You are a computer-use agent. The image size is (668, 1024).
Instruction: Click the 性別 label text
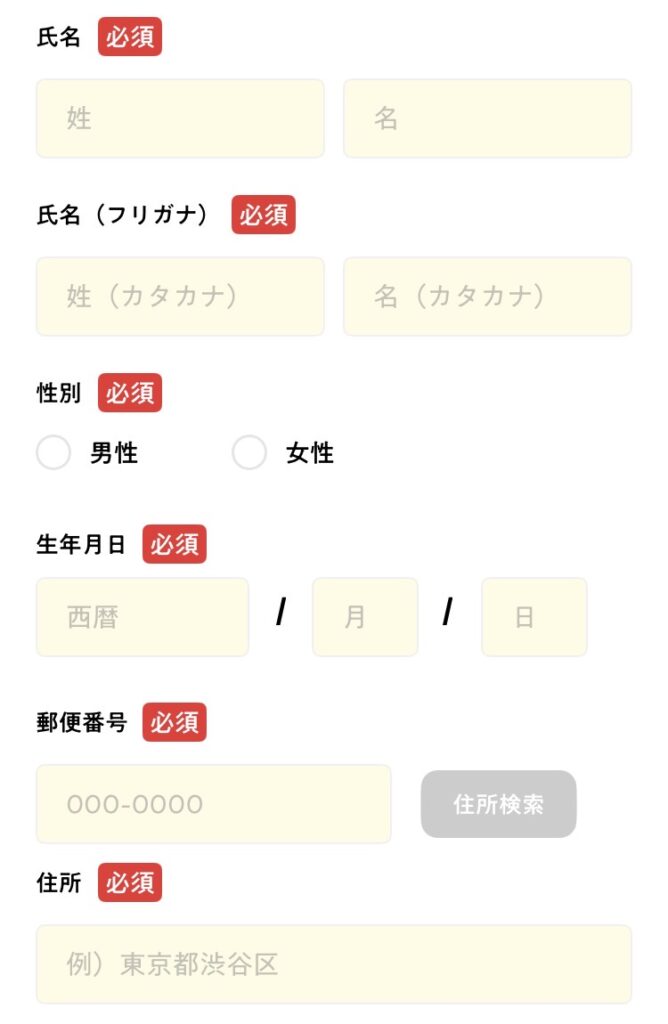pos(58,393)
